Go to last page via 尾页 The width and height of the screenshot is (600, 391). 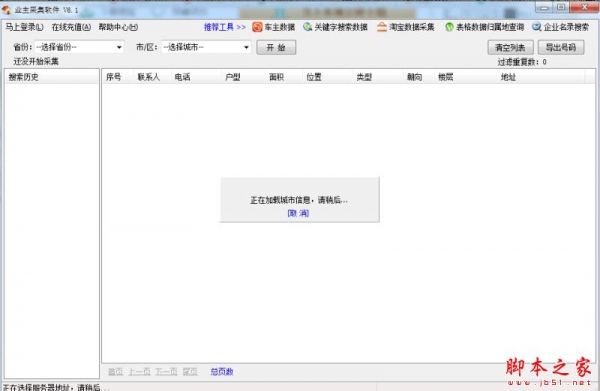click(190, 371)
